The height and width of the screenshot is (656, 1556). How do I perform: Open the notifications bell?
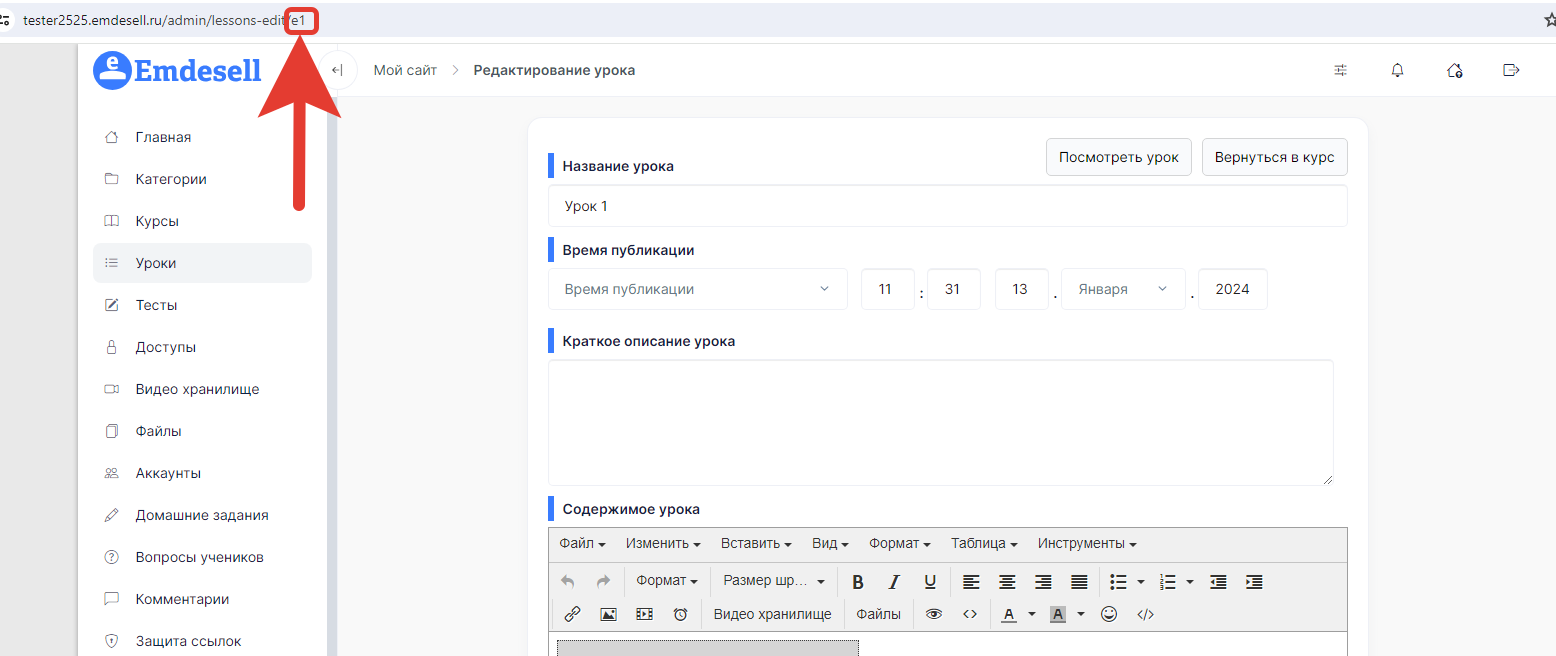tap(1398, 70)
